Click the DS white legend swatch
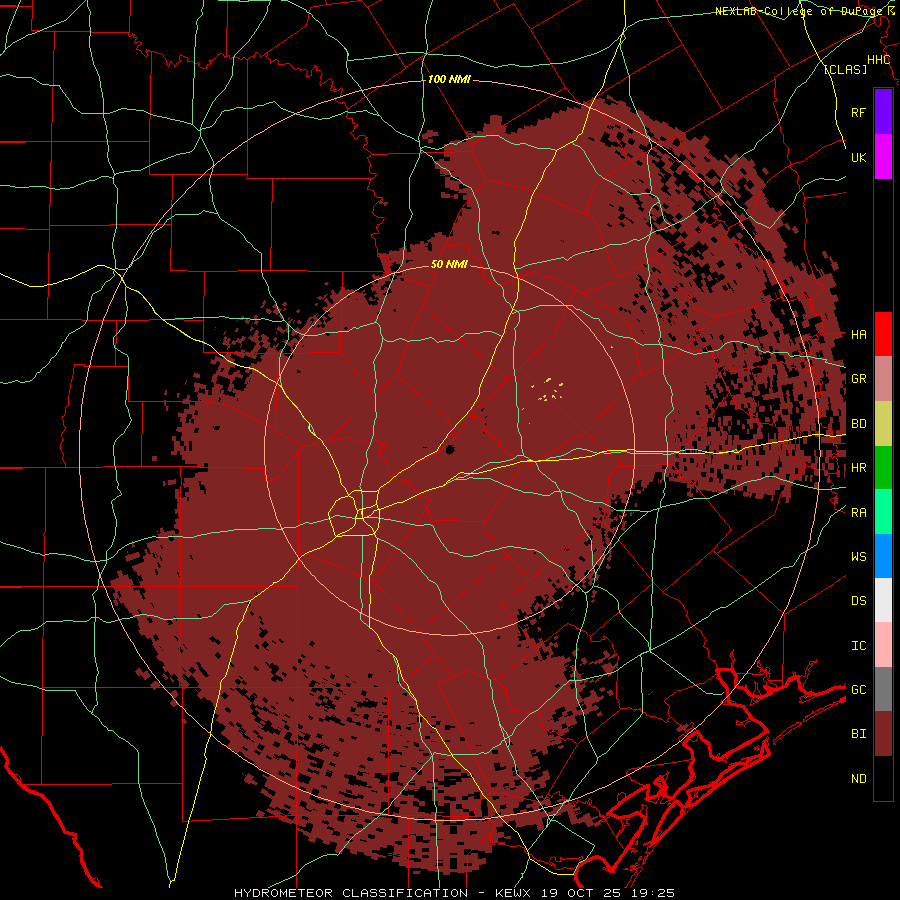This screenshot has width=900, height=900. tap(883, 600)
